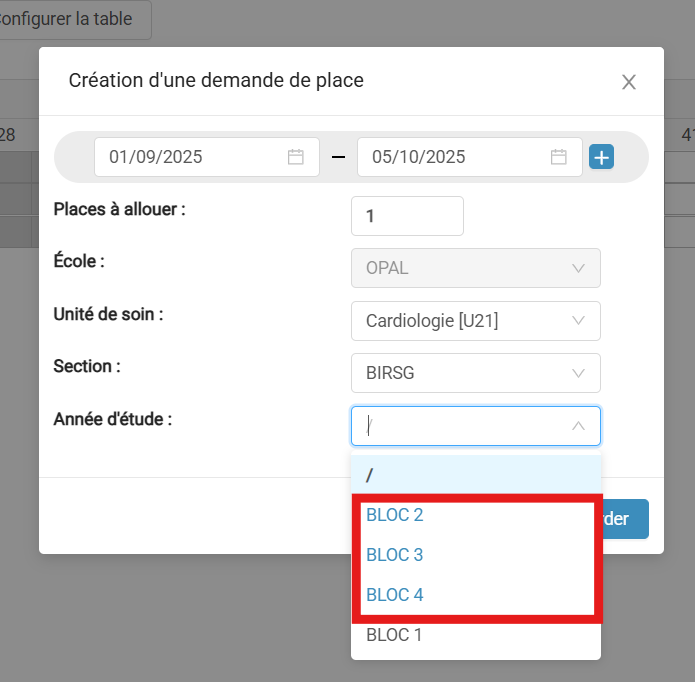Image resolution: width=695 pixels, height=682 pixels.
Task: Choose the highlighted slash option
Action: coord(476,475)
